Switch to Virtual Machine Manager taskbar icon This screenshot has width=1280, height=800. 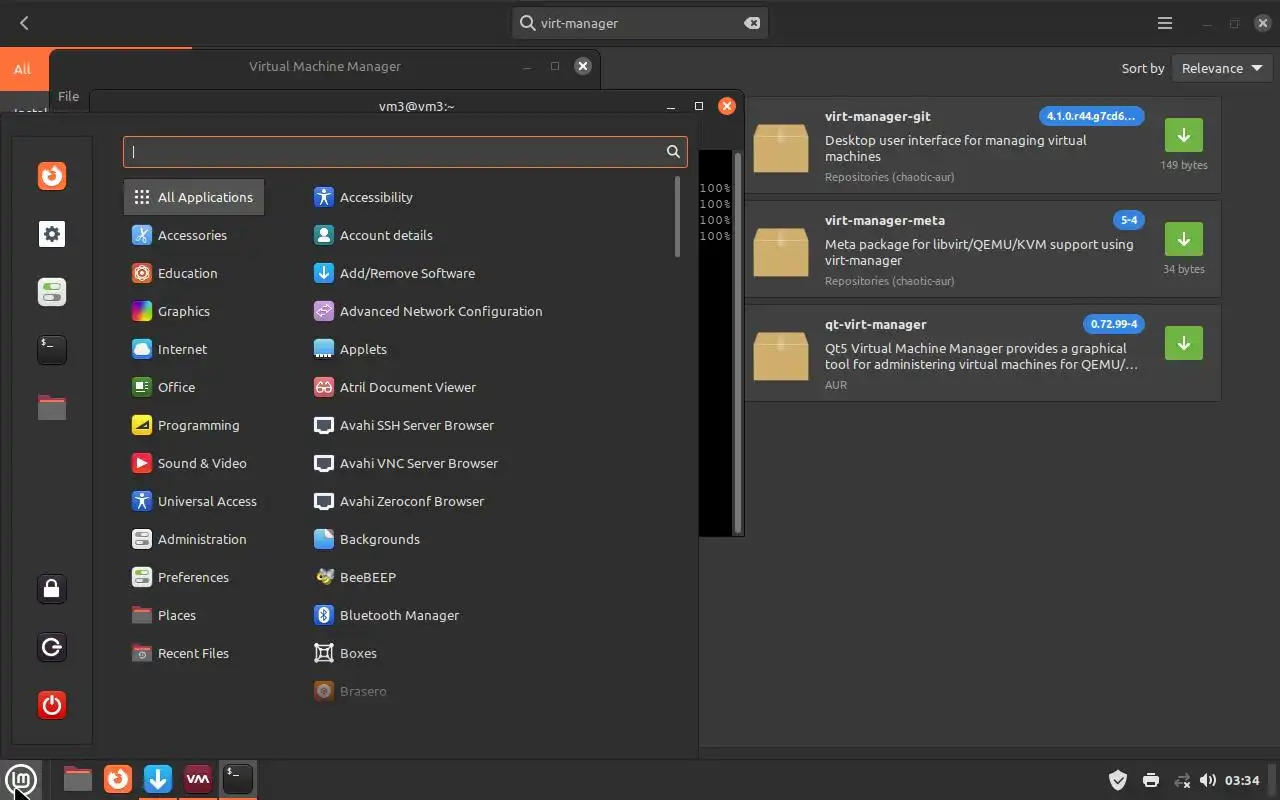198,778
